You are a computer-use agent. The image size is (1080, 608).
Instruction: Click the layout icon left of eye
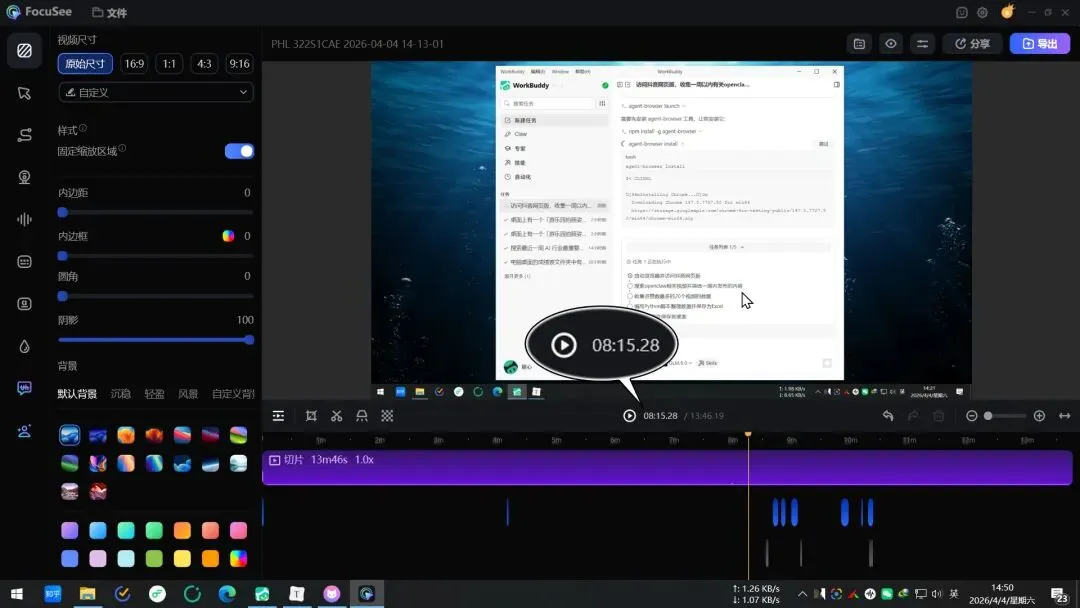click(x=859, y=43)
